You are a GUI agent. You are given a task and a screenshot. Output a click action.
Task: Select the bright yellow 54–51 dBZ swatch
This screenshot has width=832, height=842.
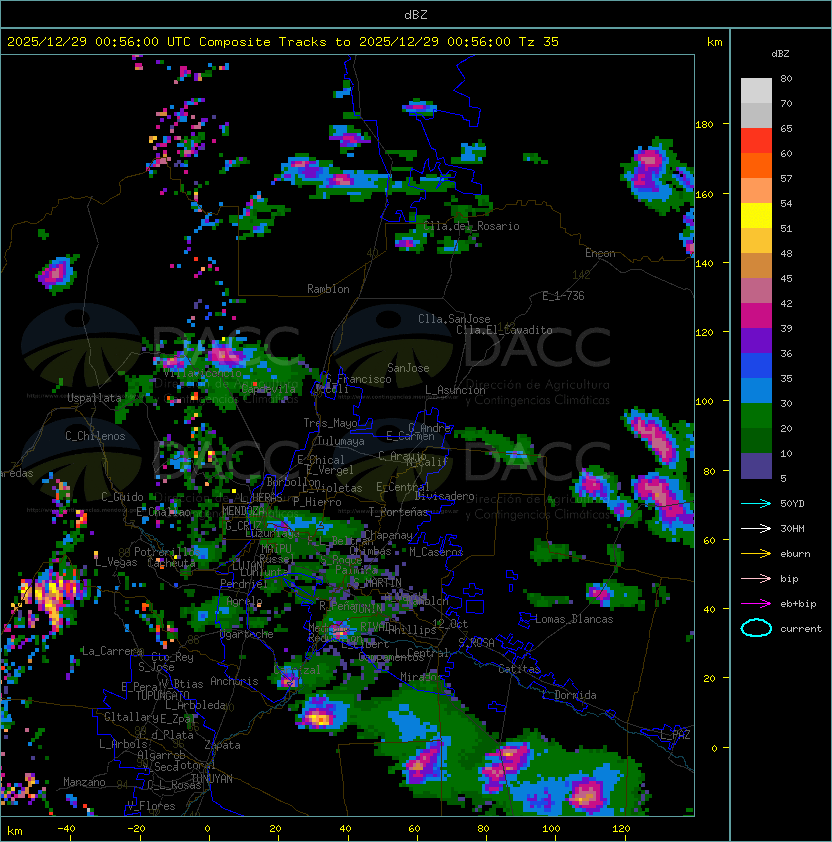click(x=756, y=216)
